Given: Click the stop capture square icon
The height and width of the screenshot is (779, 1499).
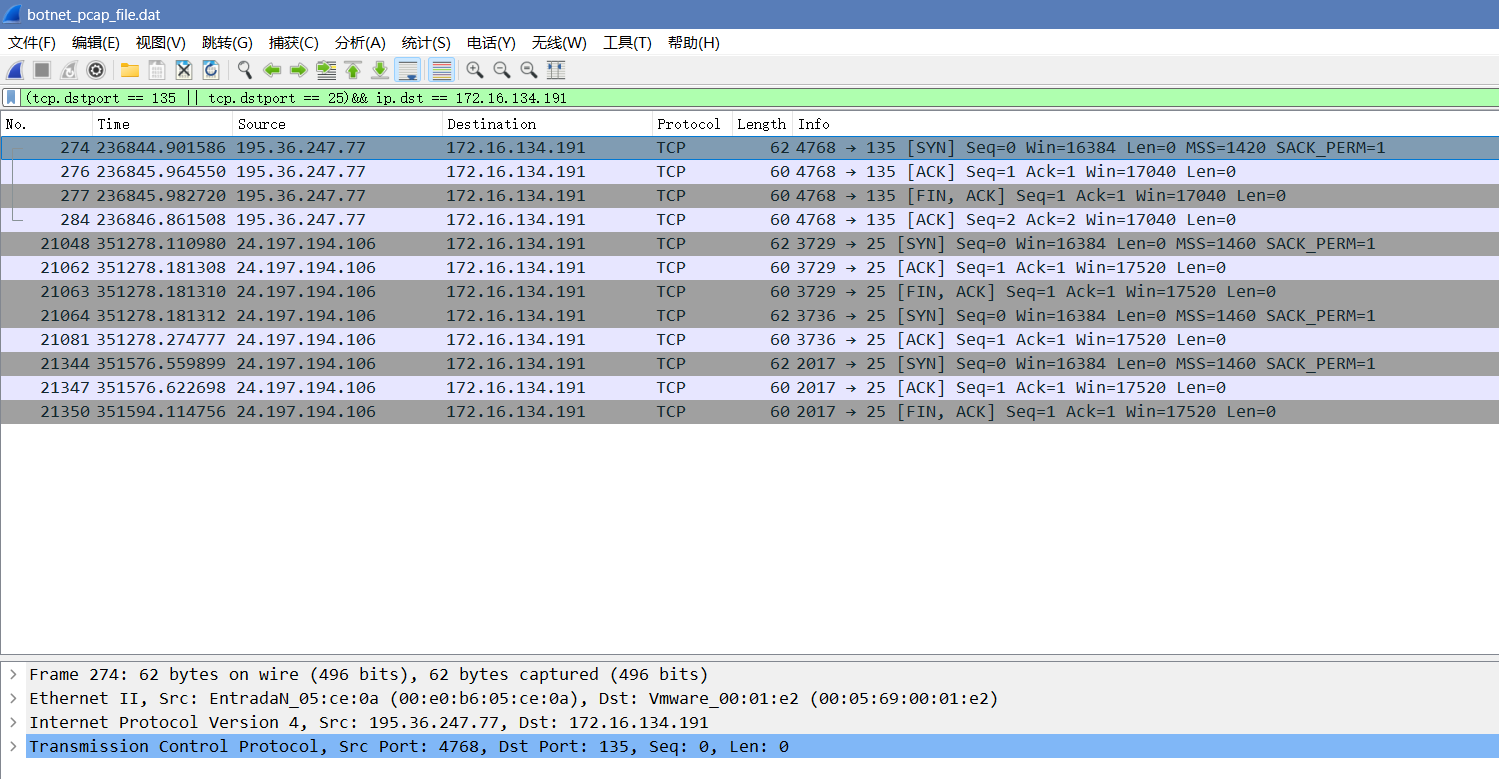Looking at the screenshot, I should click(42, 70).
